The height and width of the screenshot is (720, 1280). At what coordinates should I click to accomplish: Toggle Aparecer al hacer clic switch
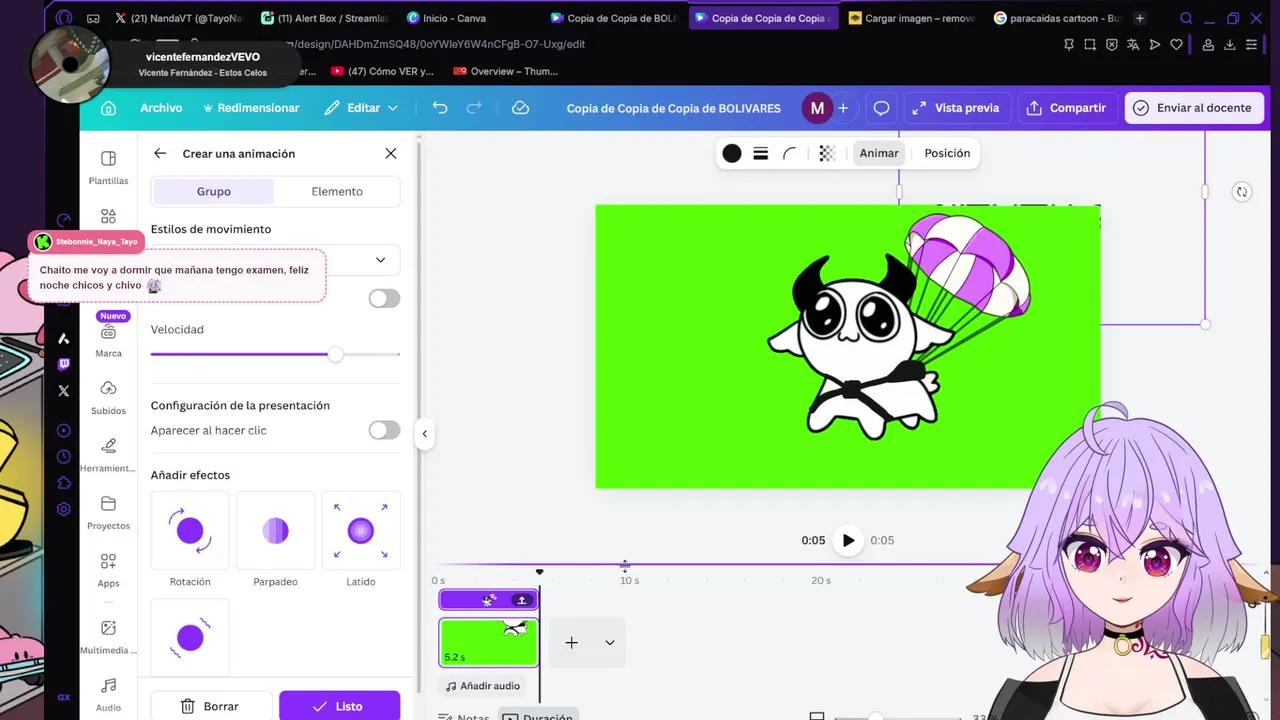384,430
